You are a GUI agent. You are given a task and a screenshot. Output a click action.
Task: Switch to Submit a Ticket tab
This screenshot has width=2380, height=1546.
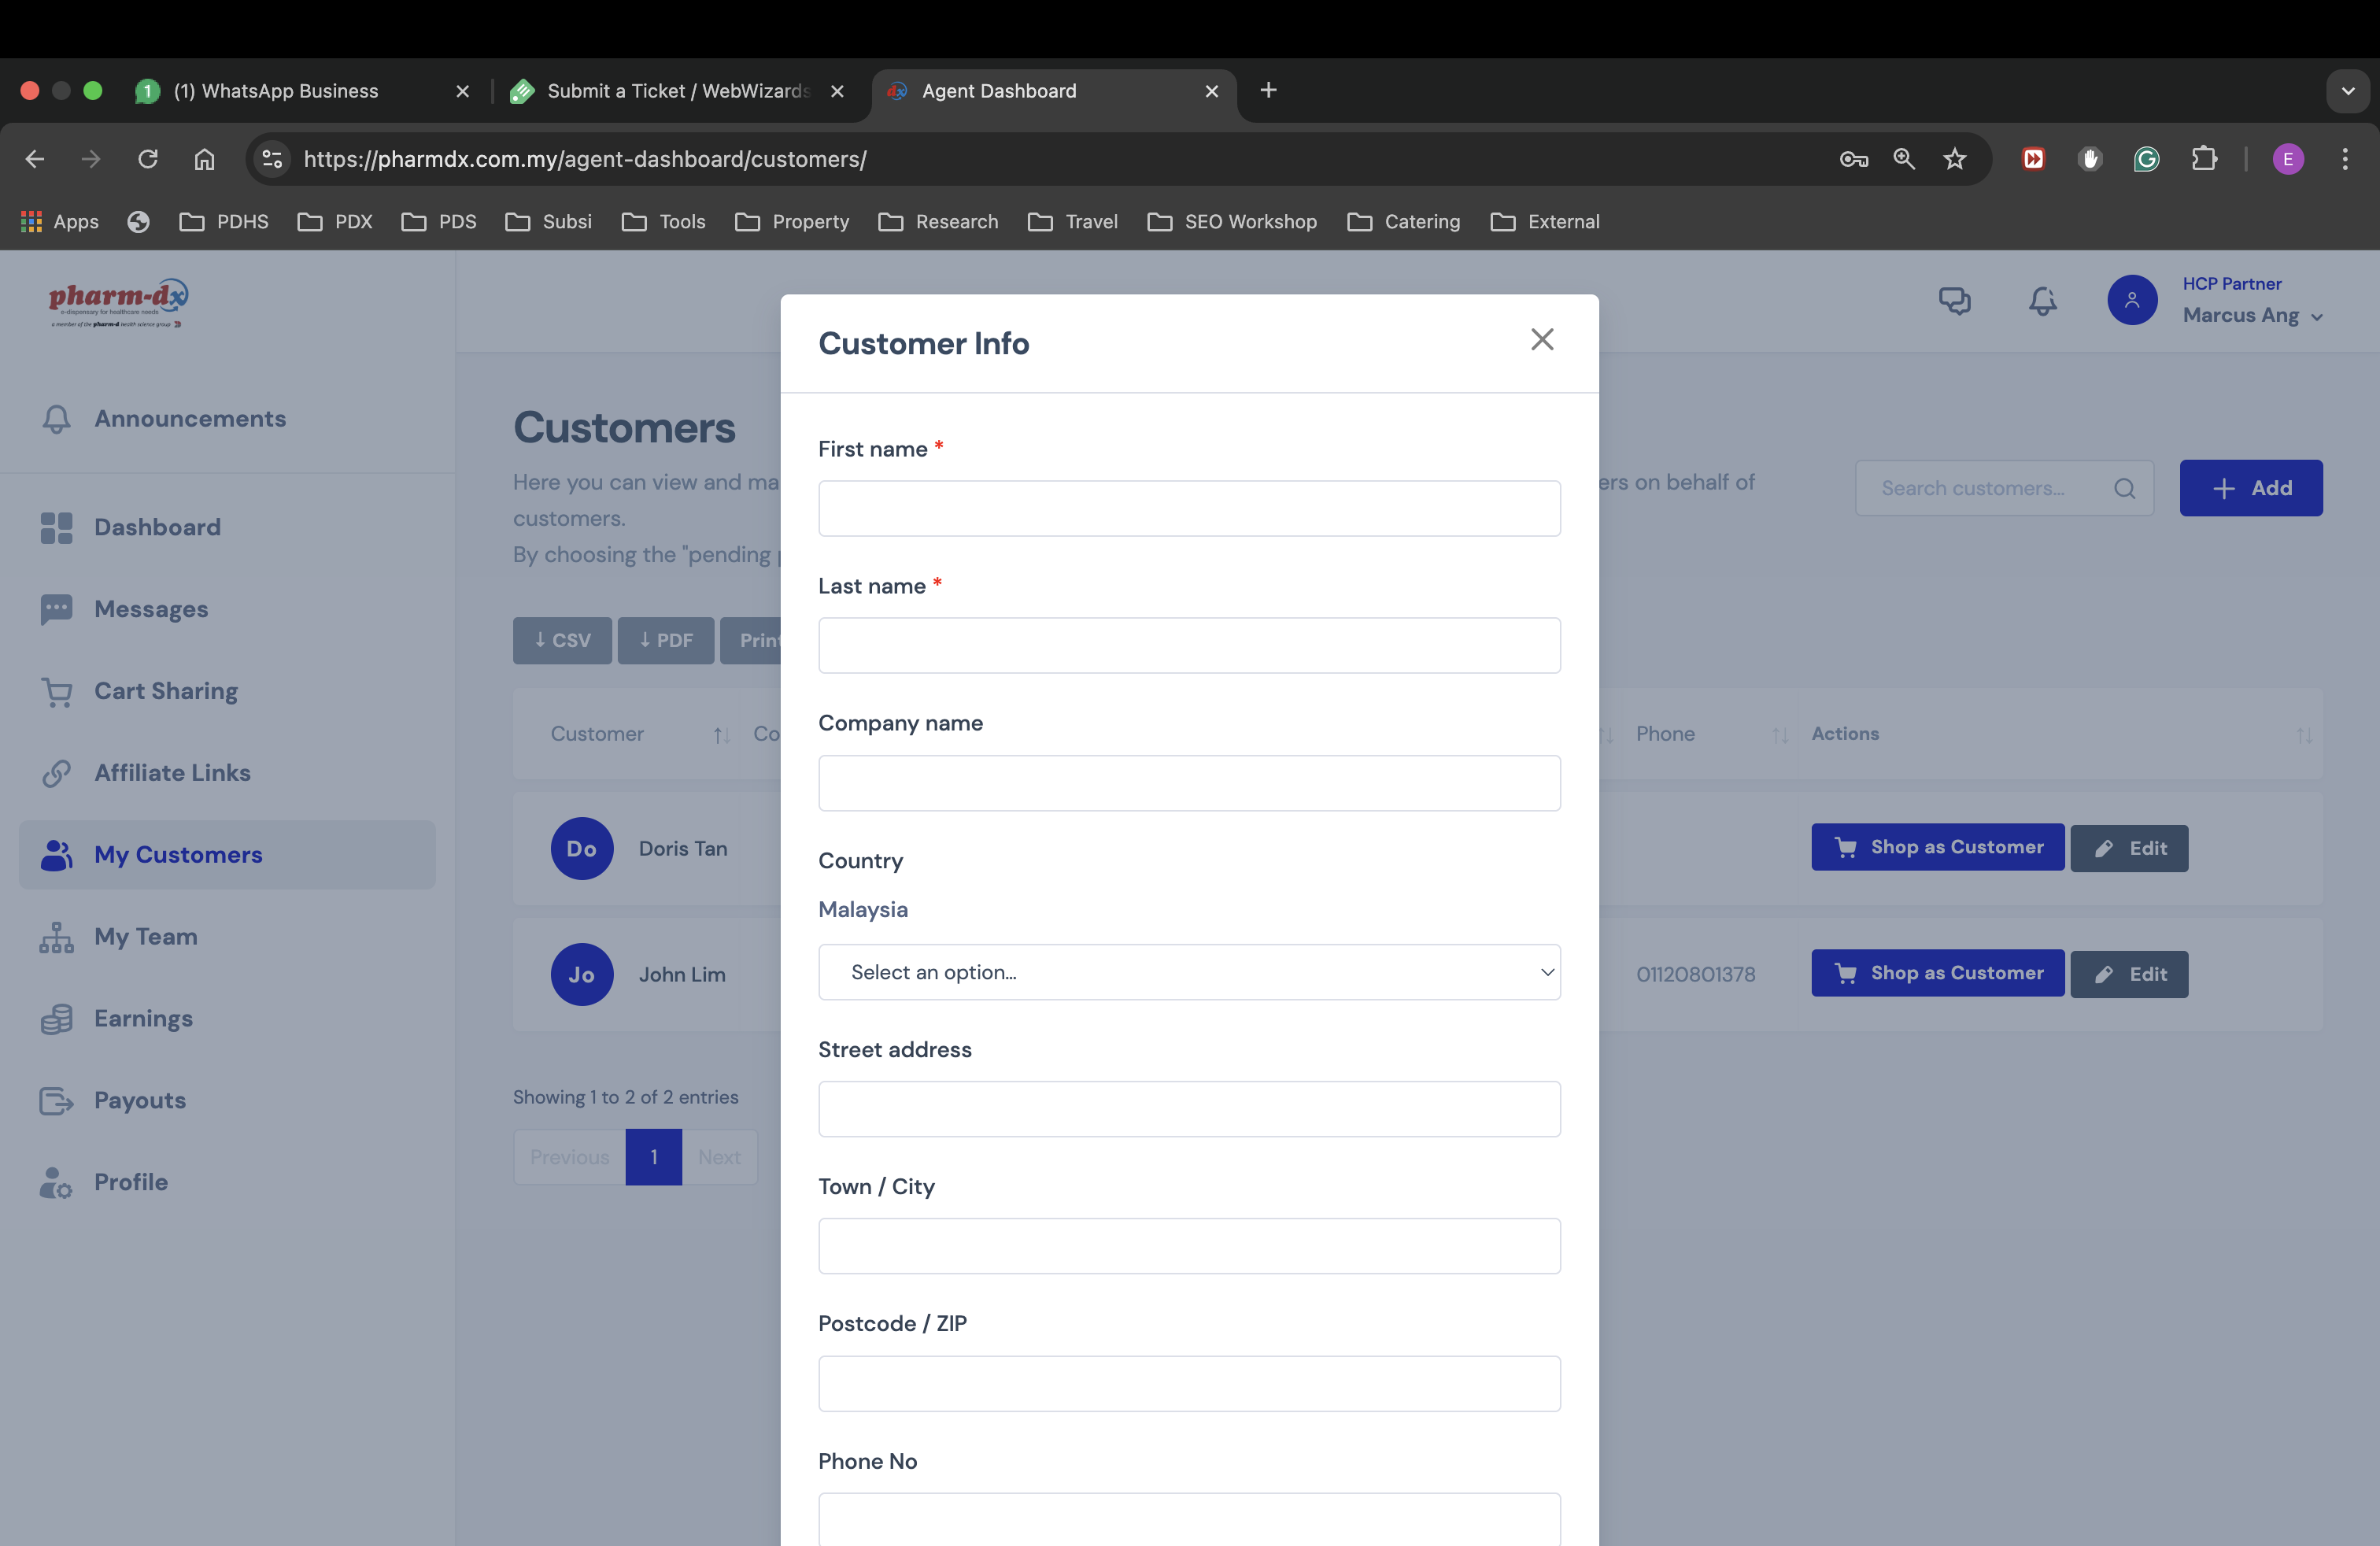(678, 91)
